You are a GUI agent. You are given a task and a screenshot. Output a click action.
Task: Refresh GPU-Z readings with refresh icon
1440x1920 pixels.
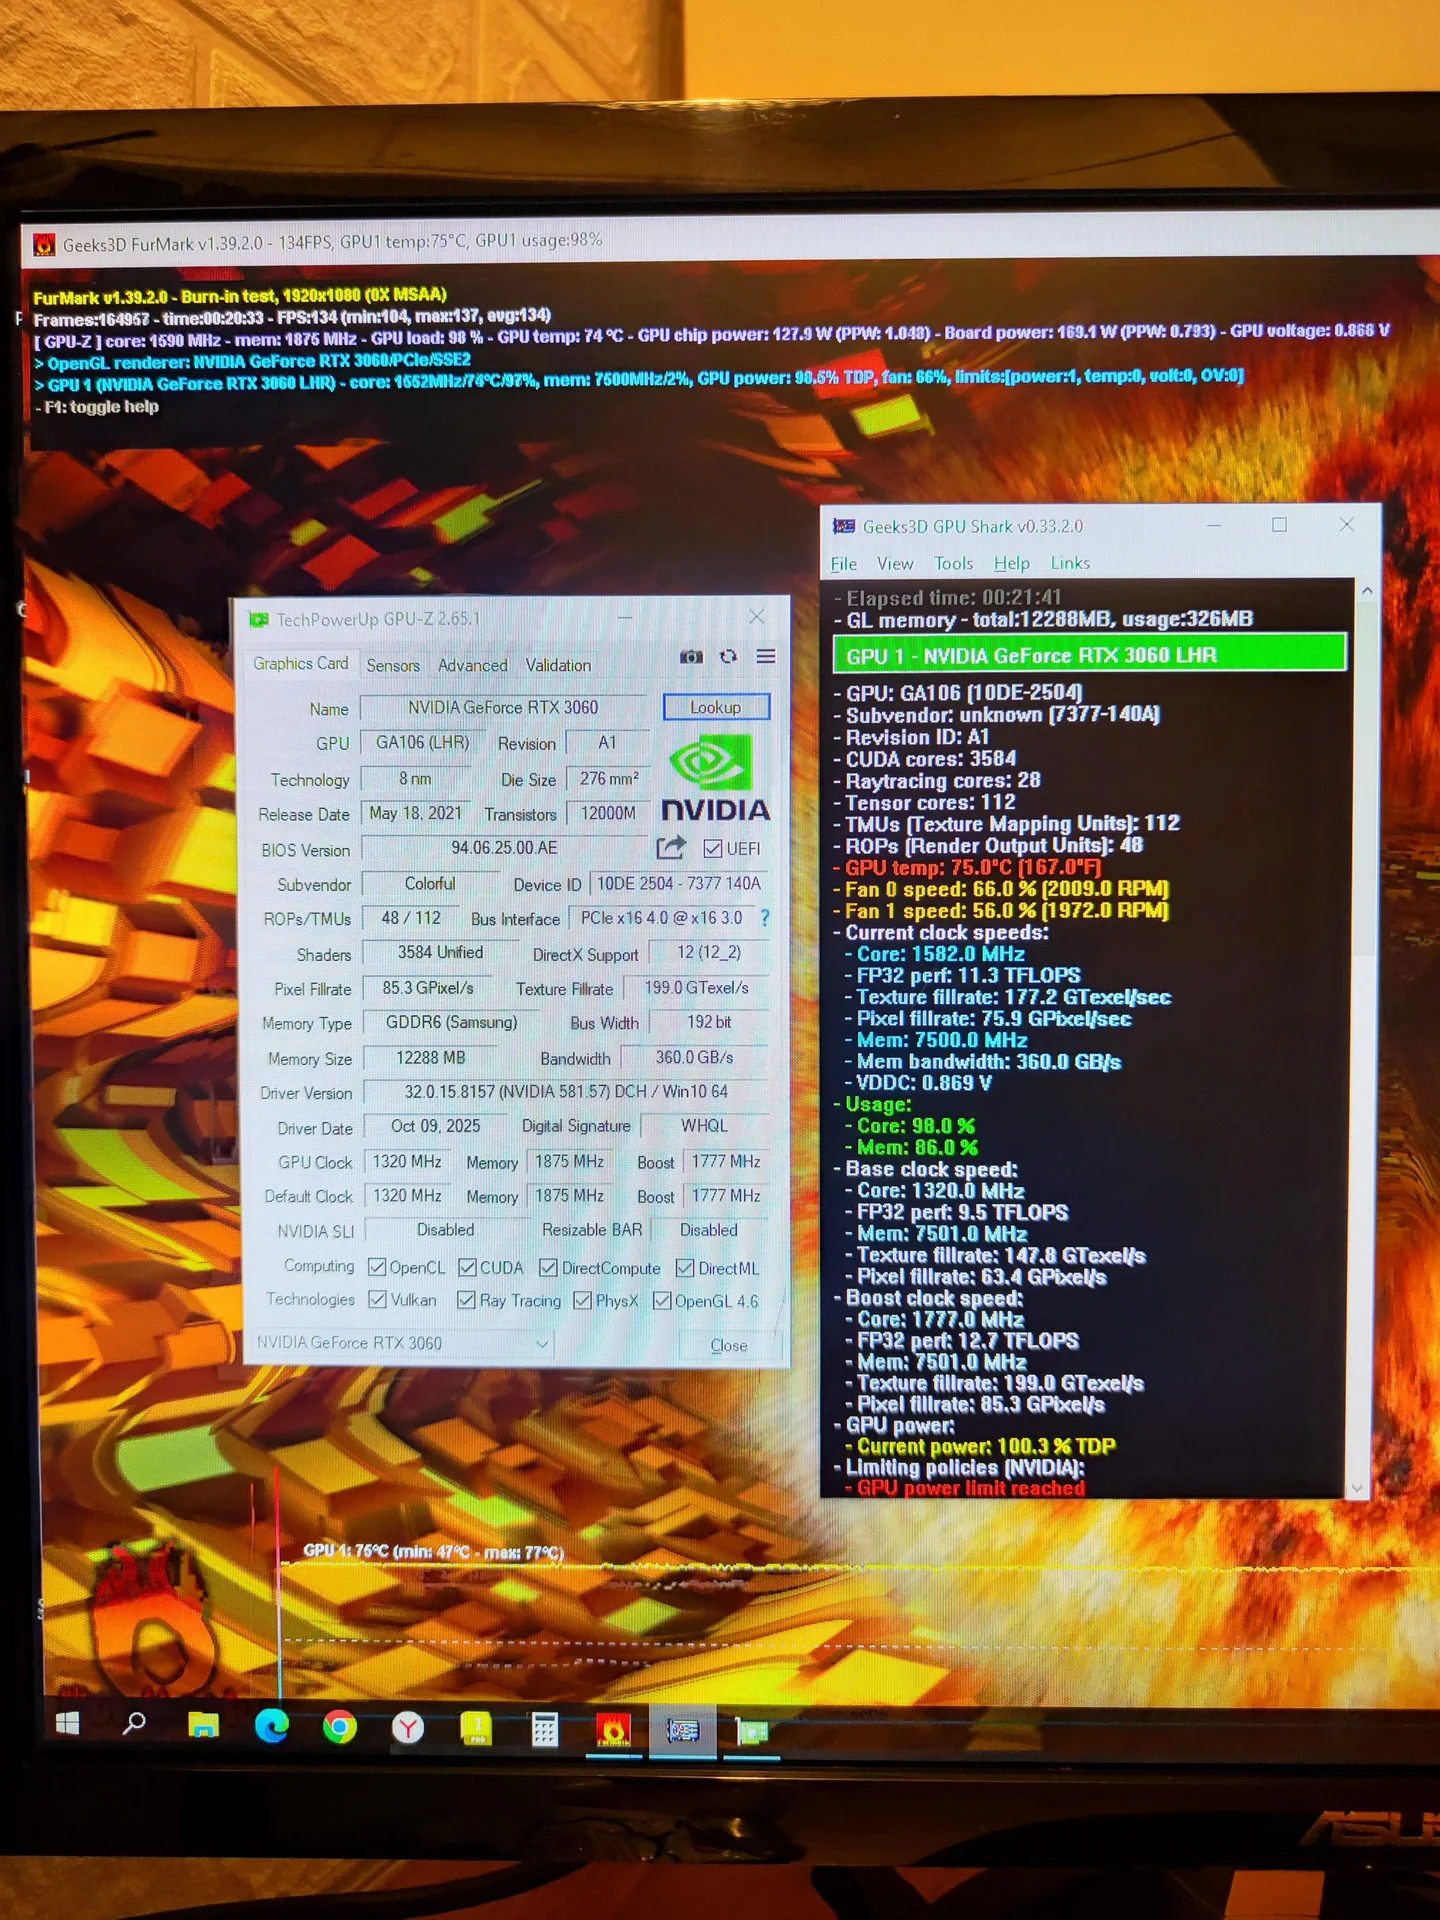729,657
